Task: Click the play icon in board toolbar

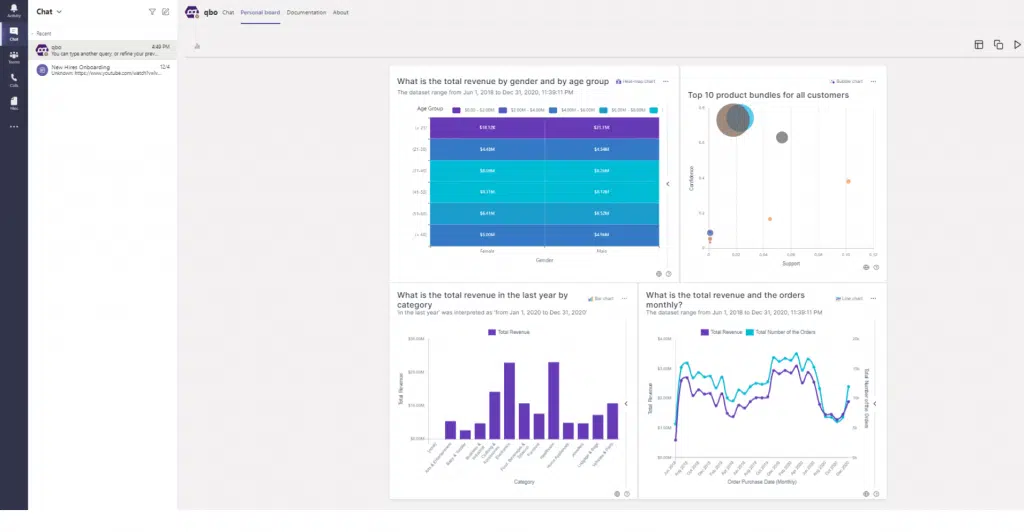Action: coord(1017,45)
